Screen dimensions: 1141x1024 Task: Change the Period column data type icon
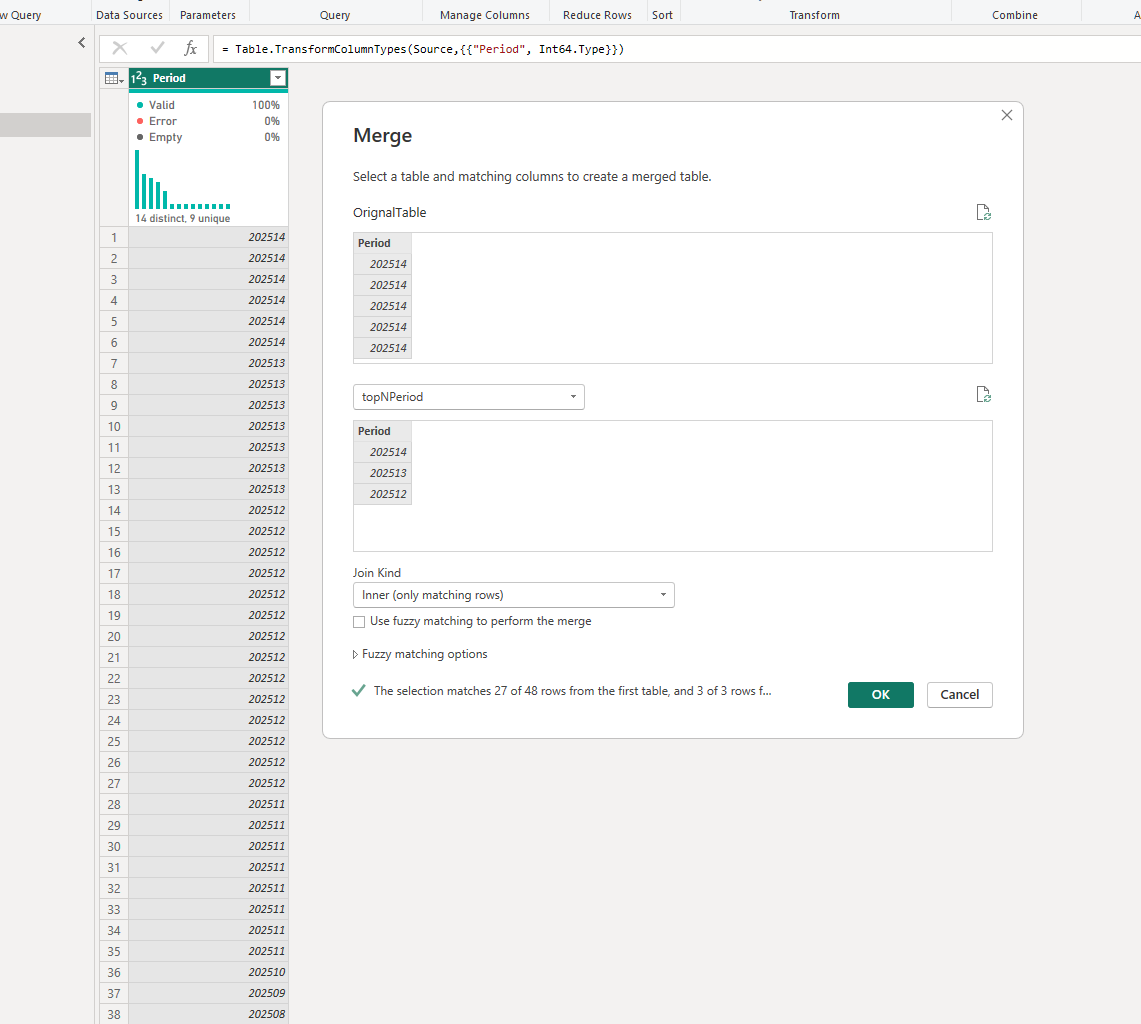coord(139,78)
